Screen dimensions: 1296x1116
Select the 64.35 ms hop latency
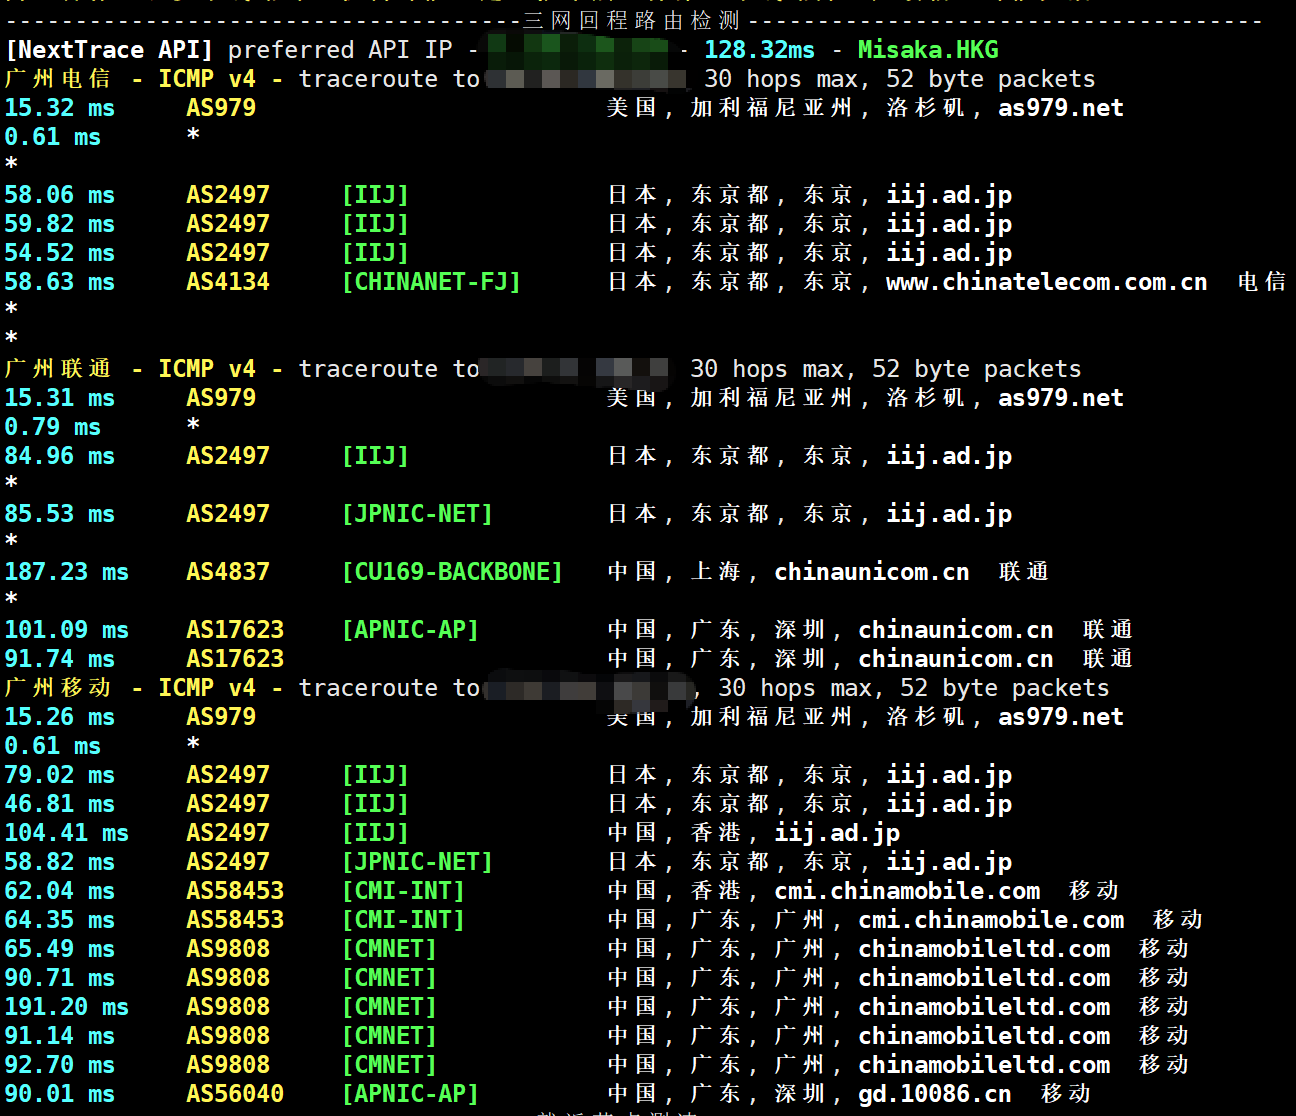coord(60,920)
